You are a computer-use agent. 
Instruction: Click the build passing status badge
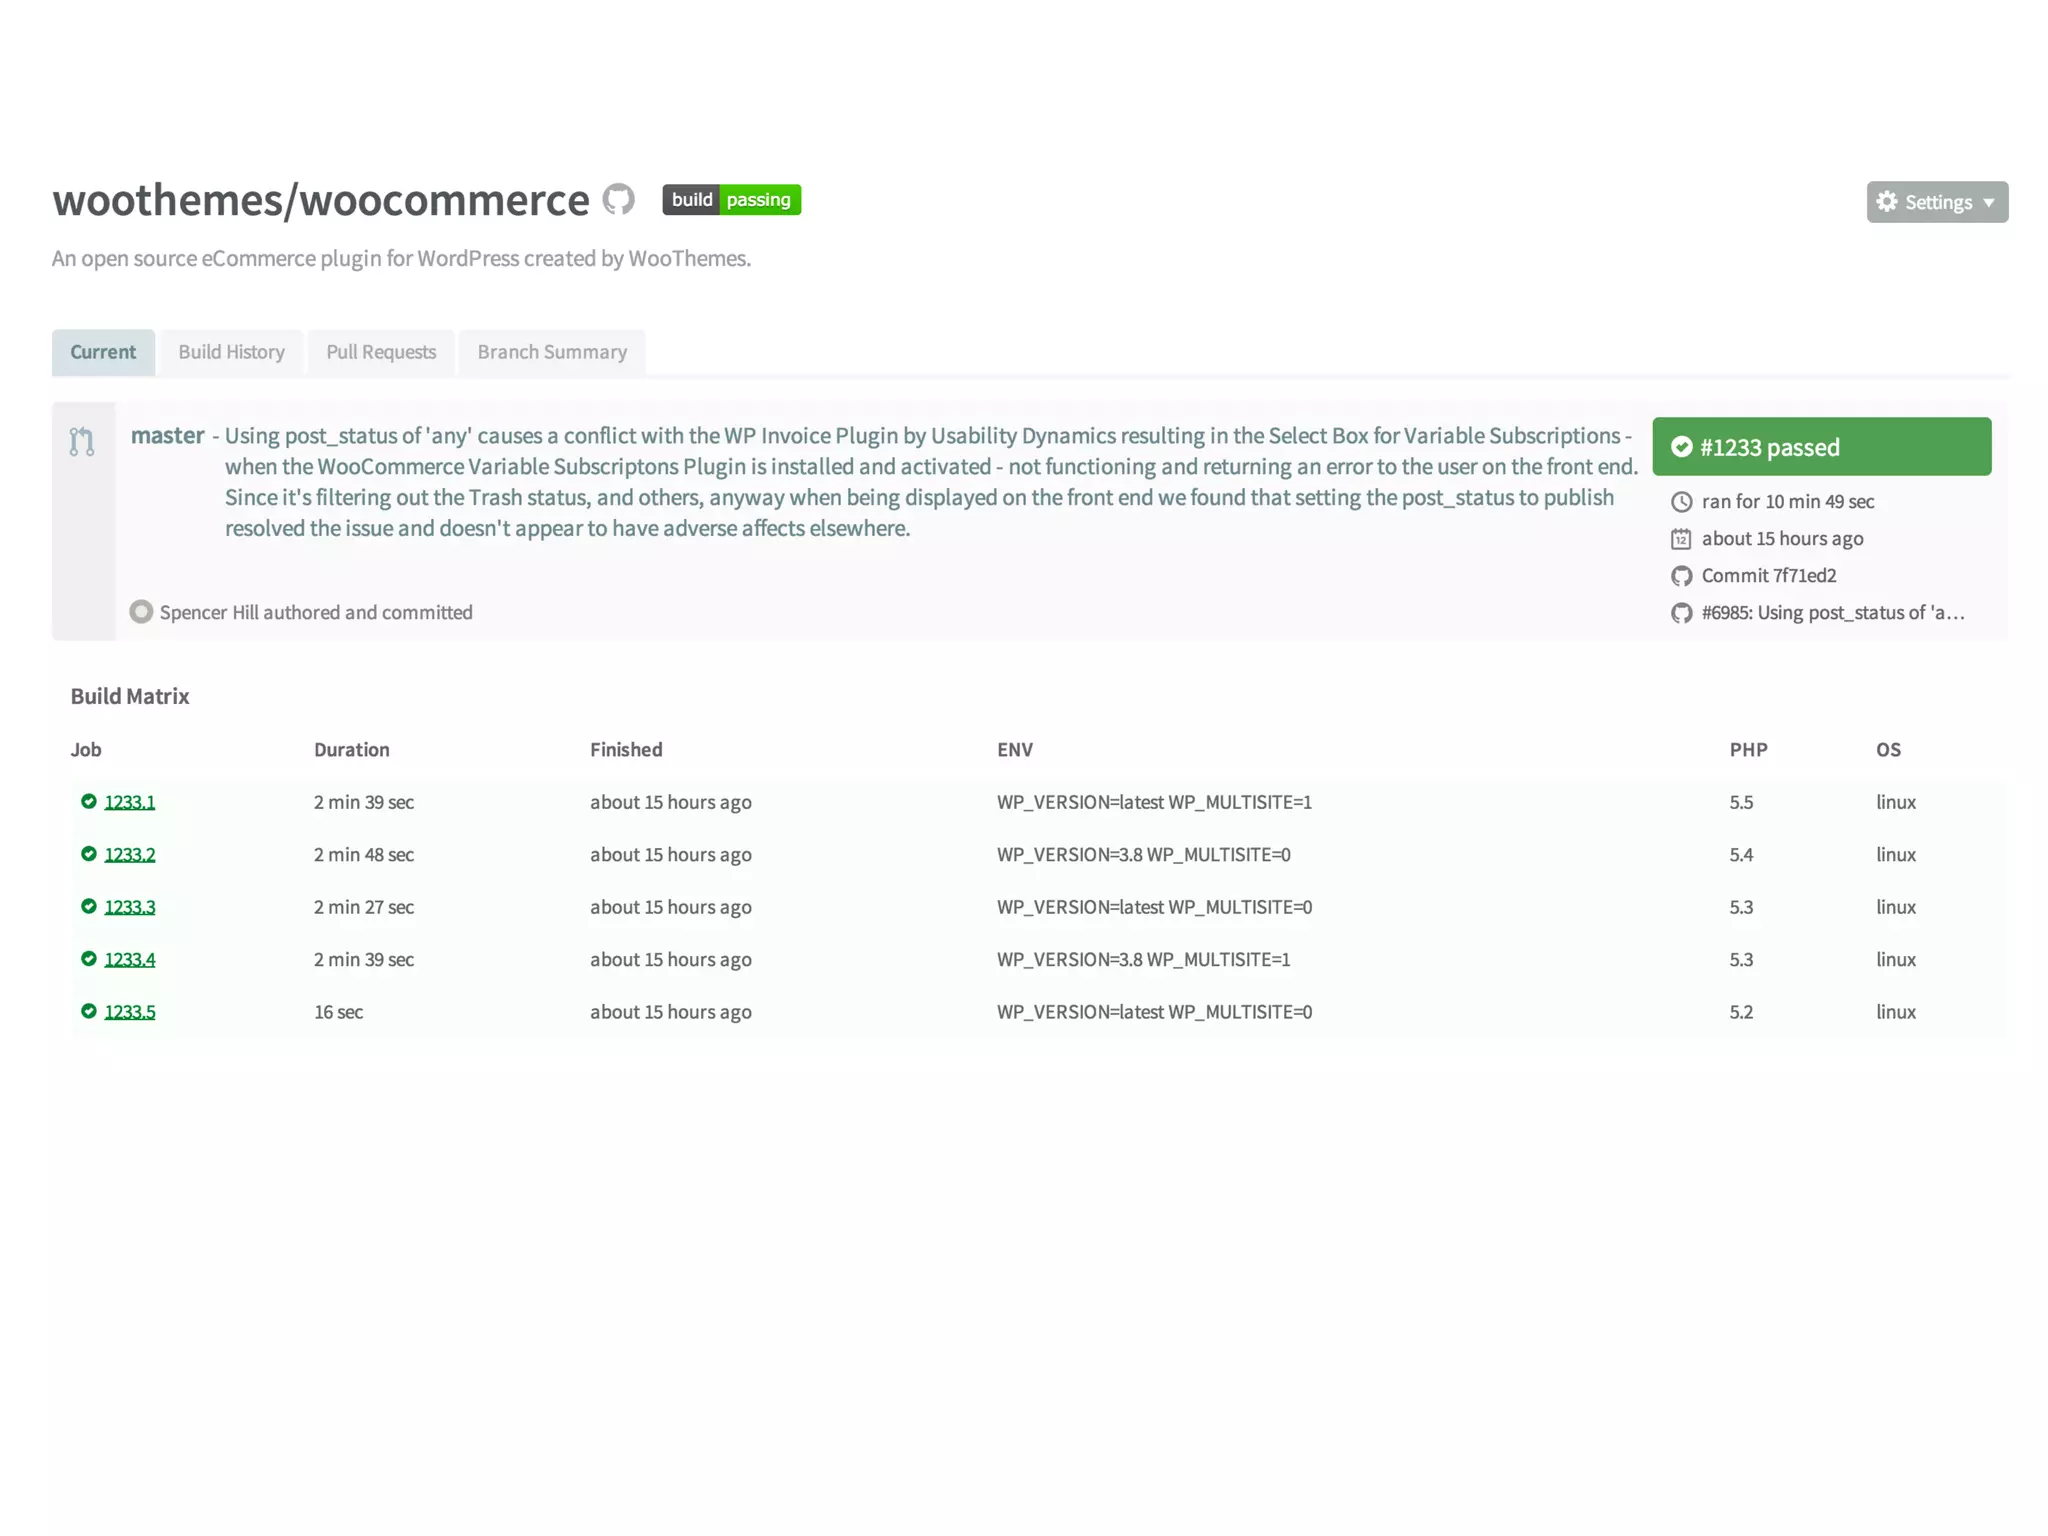pos(731,199)
